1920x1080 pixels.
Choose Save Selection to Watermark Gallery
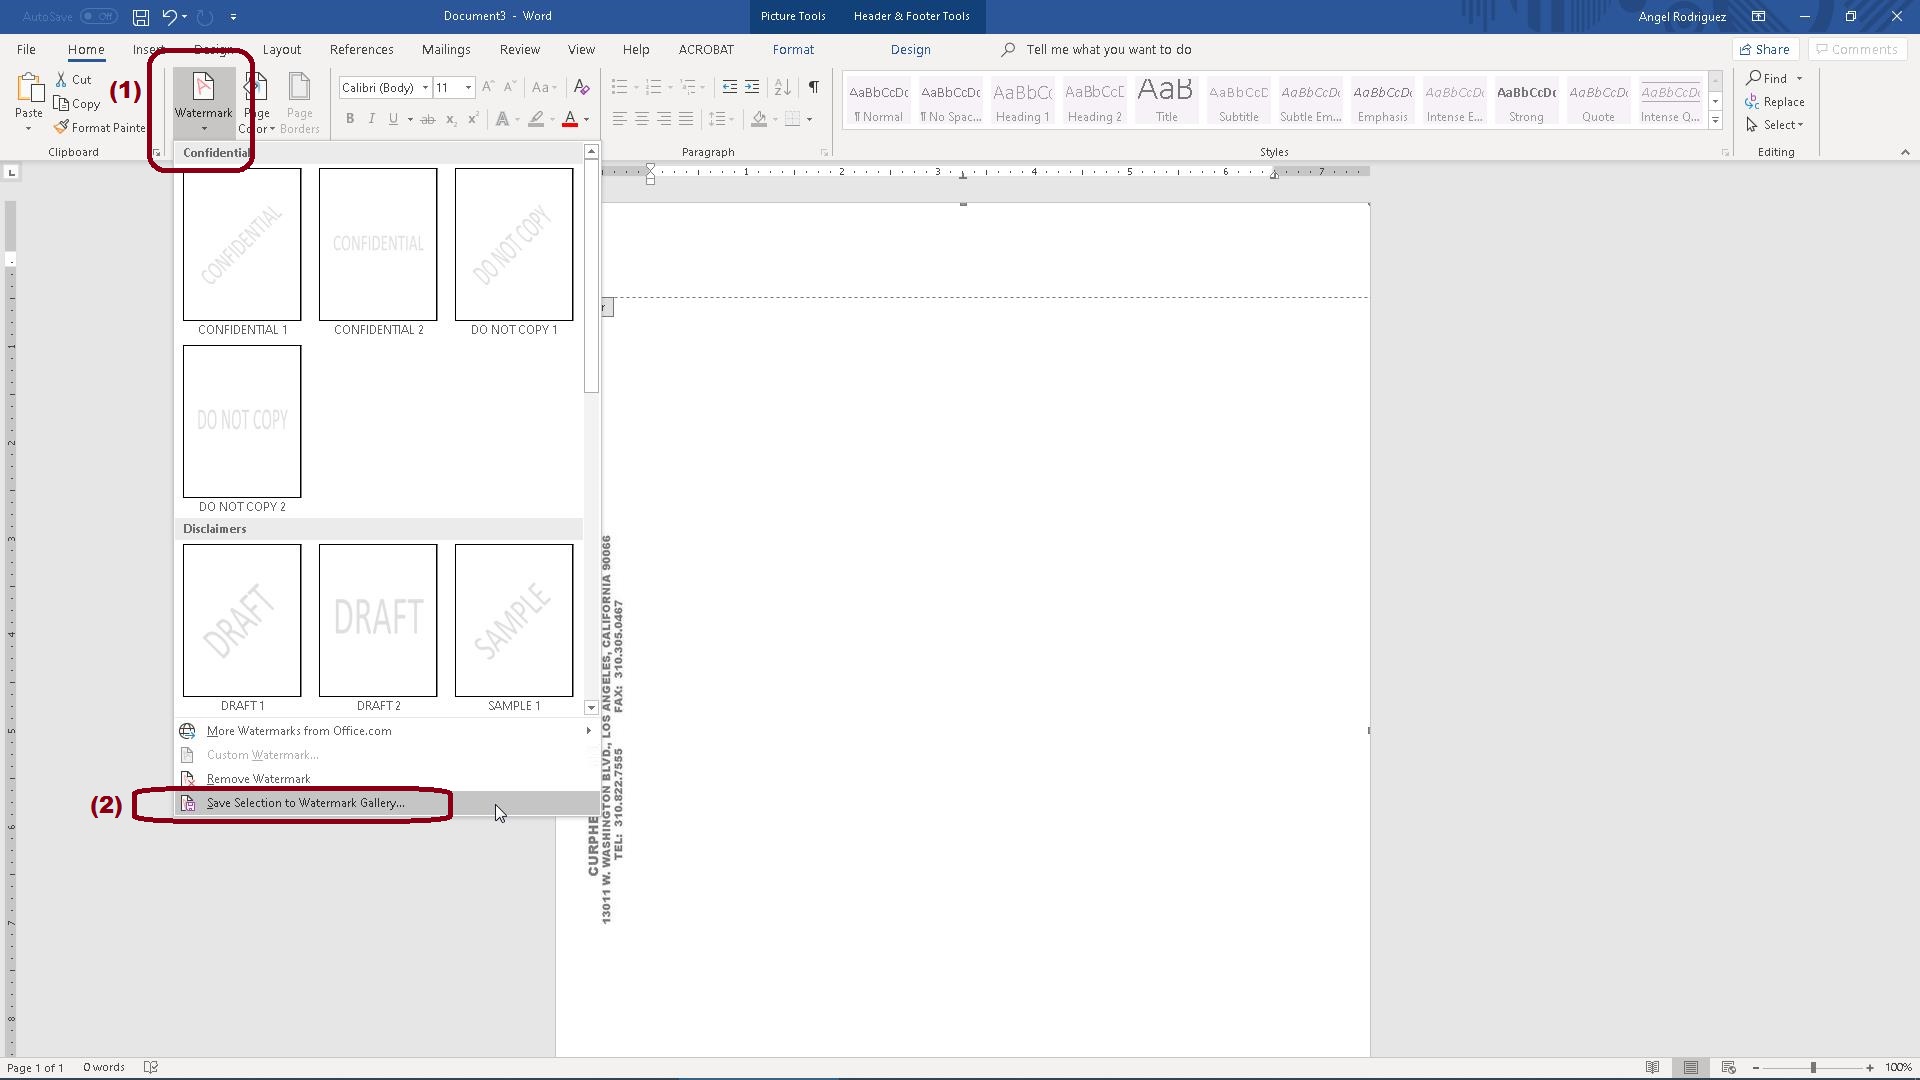(305, 803)
